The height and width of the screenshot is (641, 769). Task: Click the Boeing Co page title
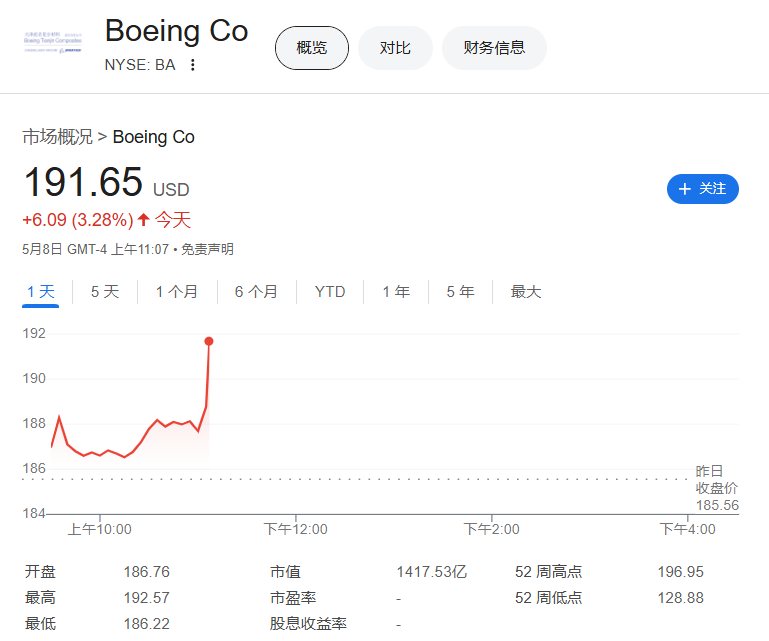click(x=177, y=31)
